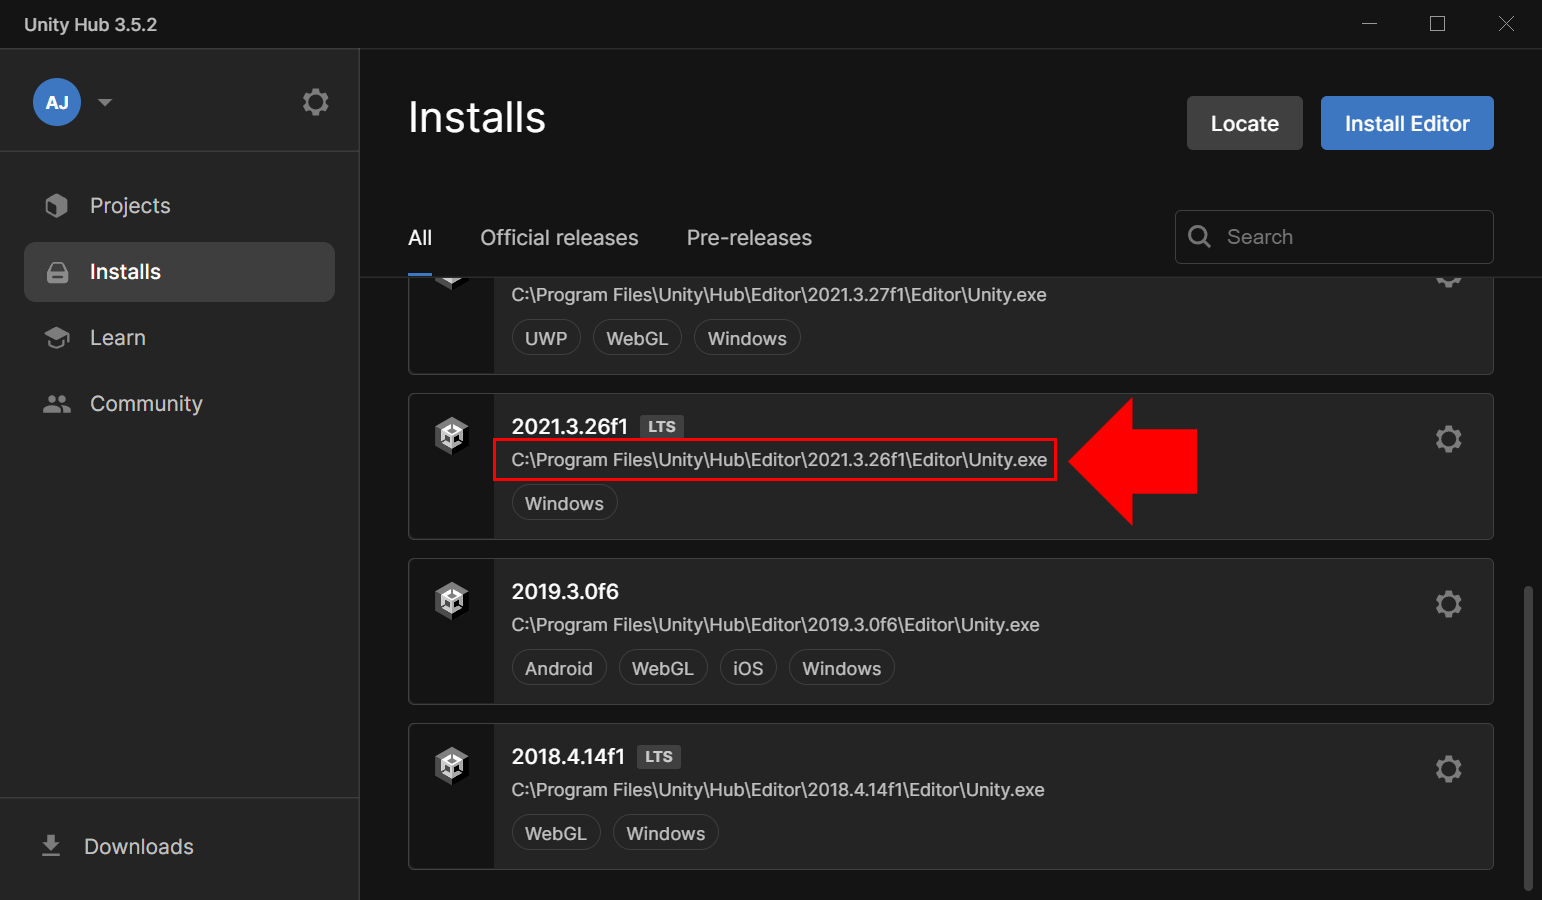The width and height of the screenshot is (1542, 900).
Task: Click the installs list scrollbar
Action: coord(1527,738)
